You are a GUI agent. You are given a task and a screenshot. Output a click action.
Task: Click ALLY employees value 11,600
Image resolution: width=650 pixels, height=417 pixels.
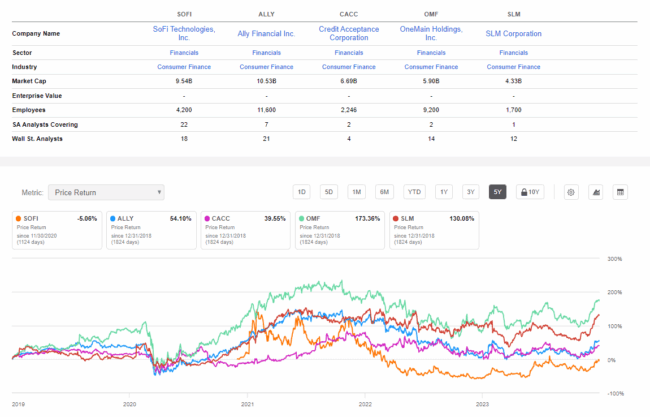[267, 110]
